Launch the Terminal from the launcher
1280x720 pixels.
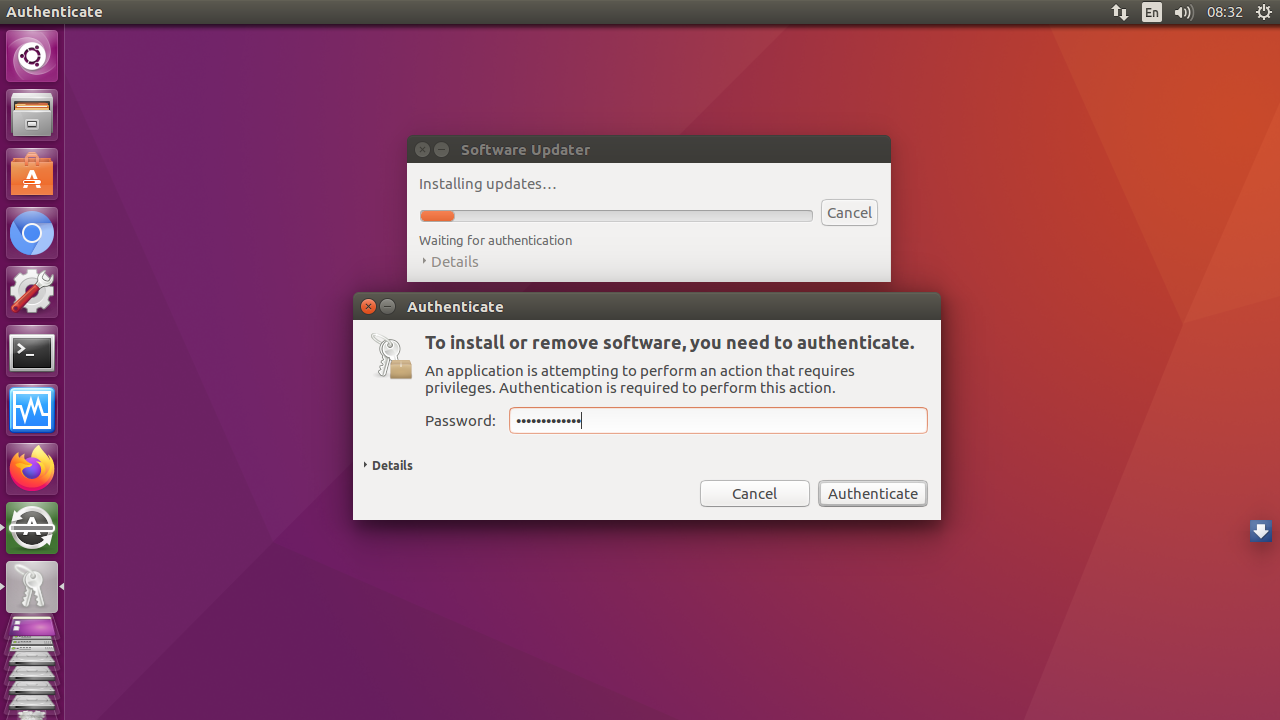(32, 351)
